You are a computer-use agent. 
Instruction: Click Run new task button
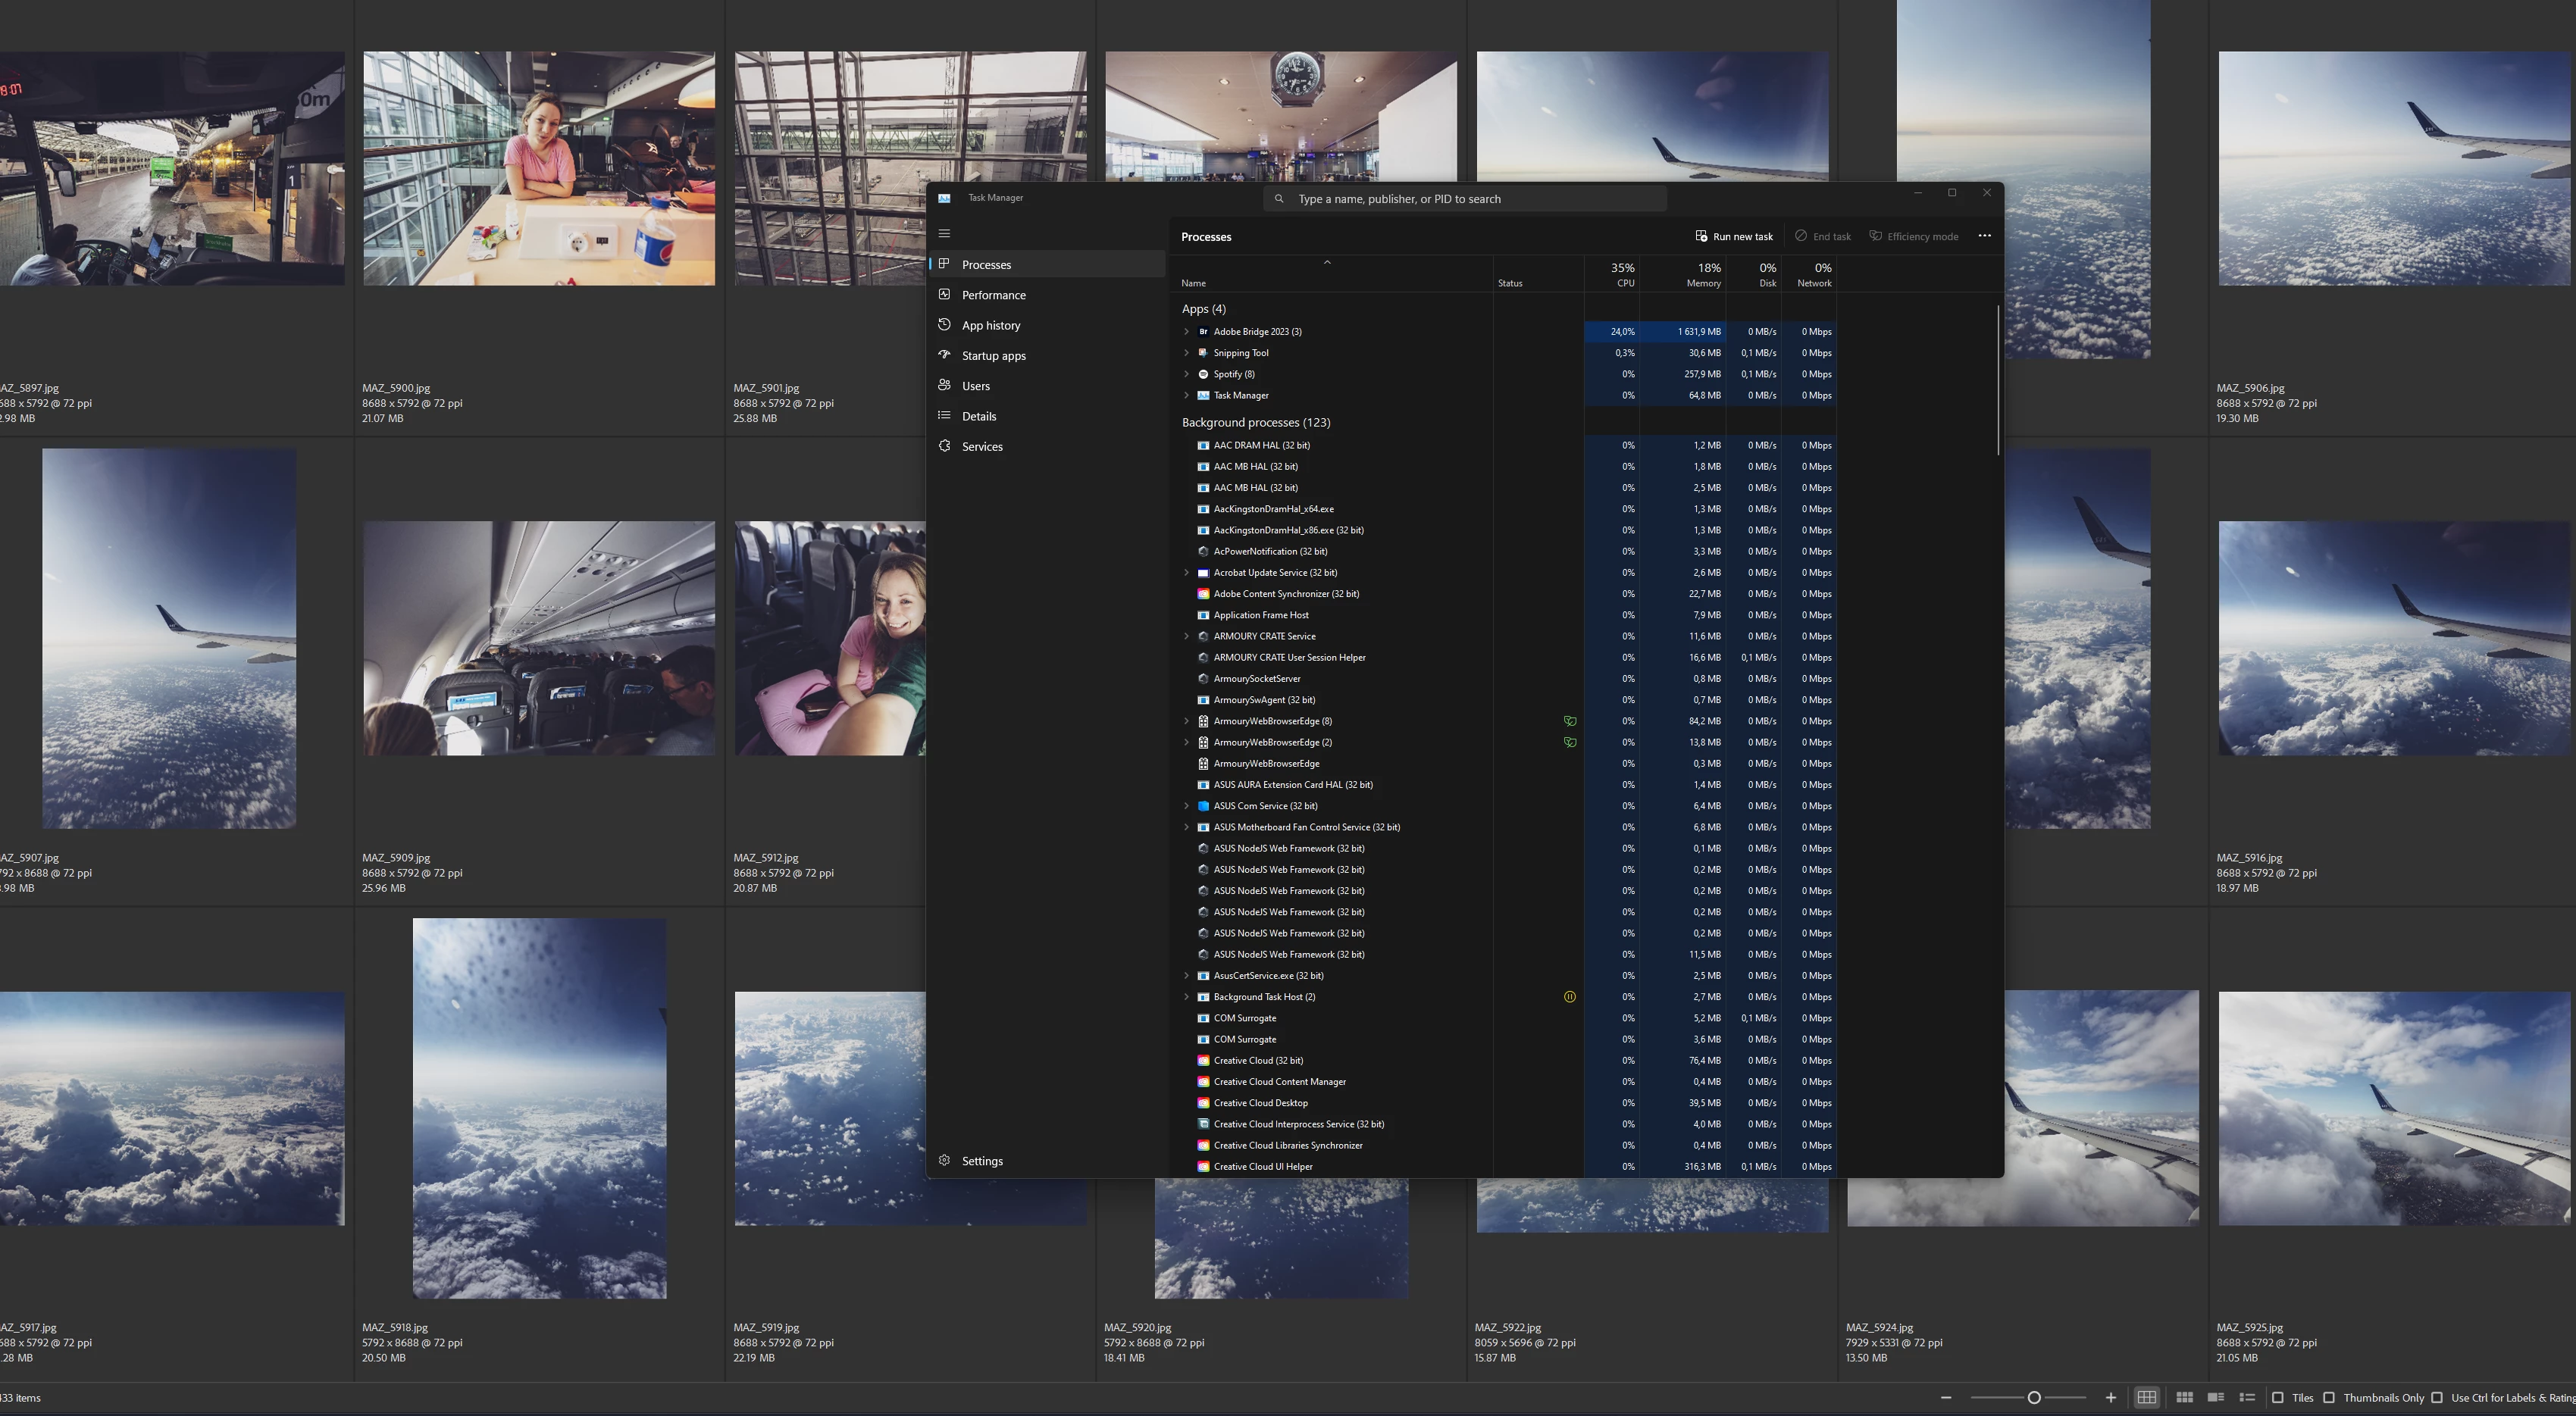1734,237
